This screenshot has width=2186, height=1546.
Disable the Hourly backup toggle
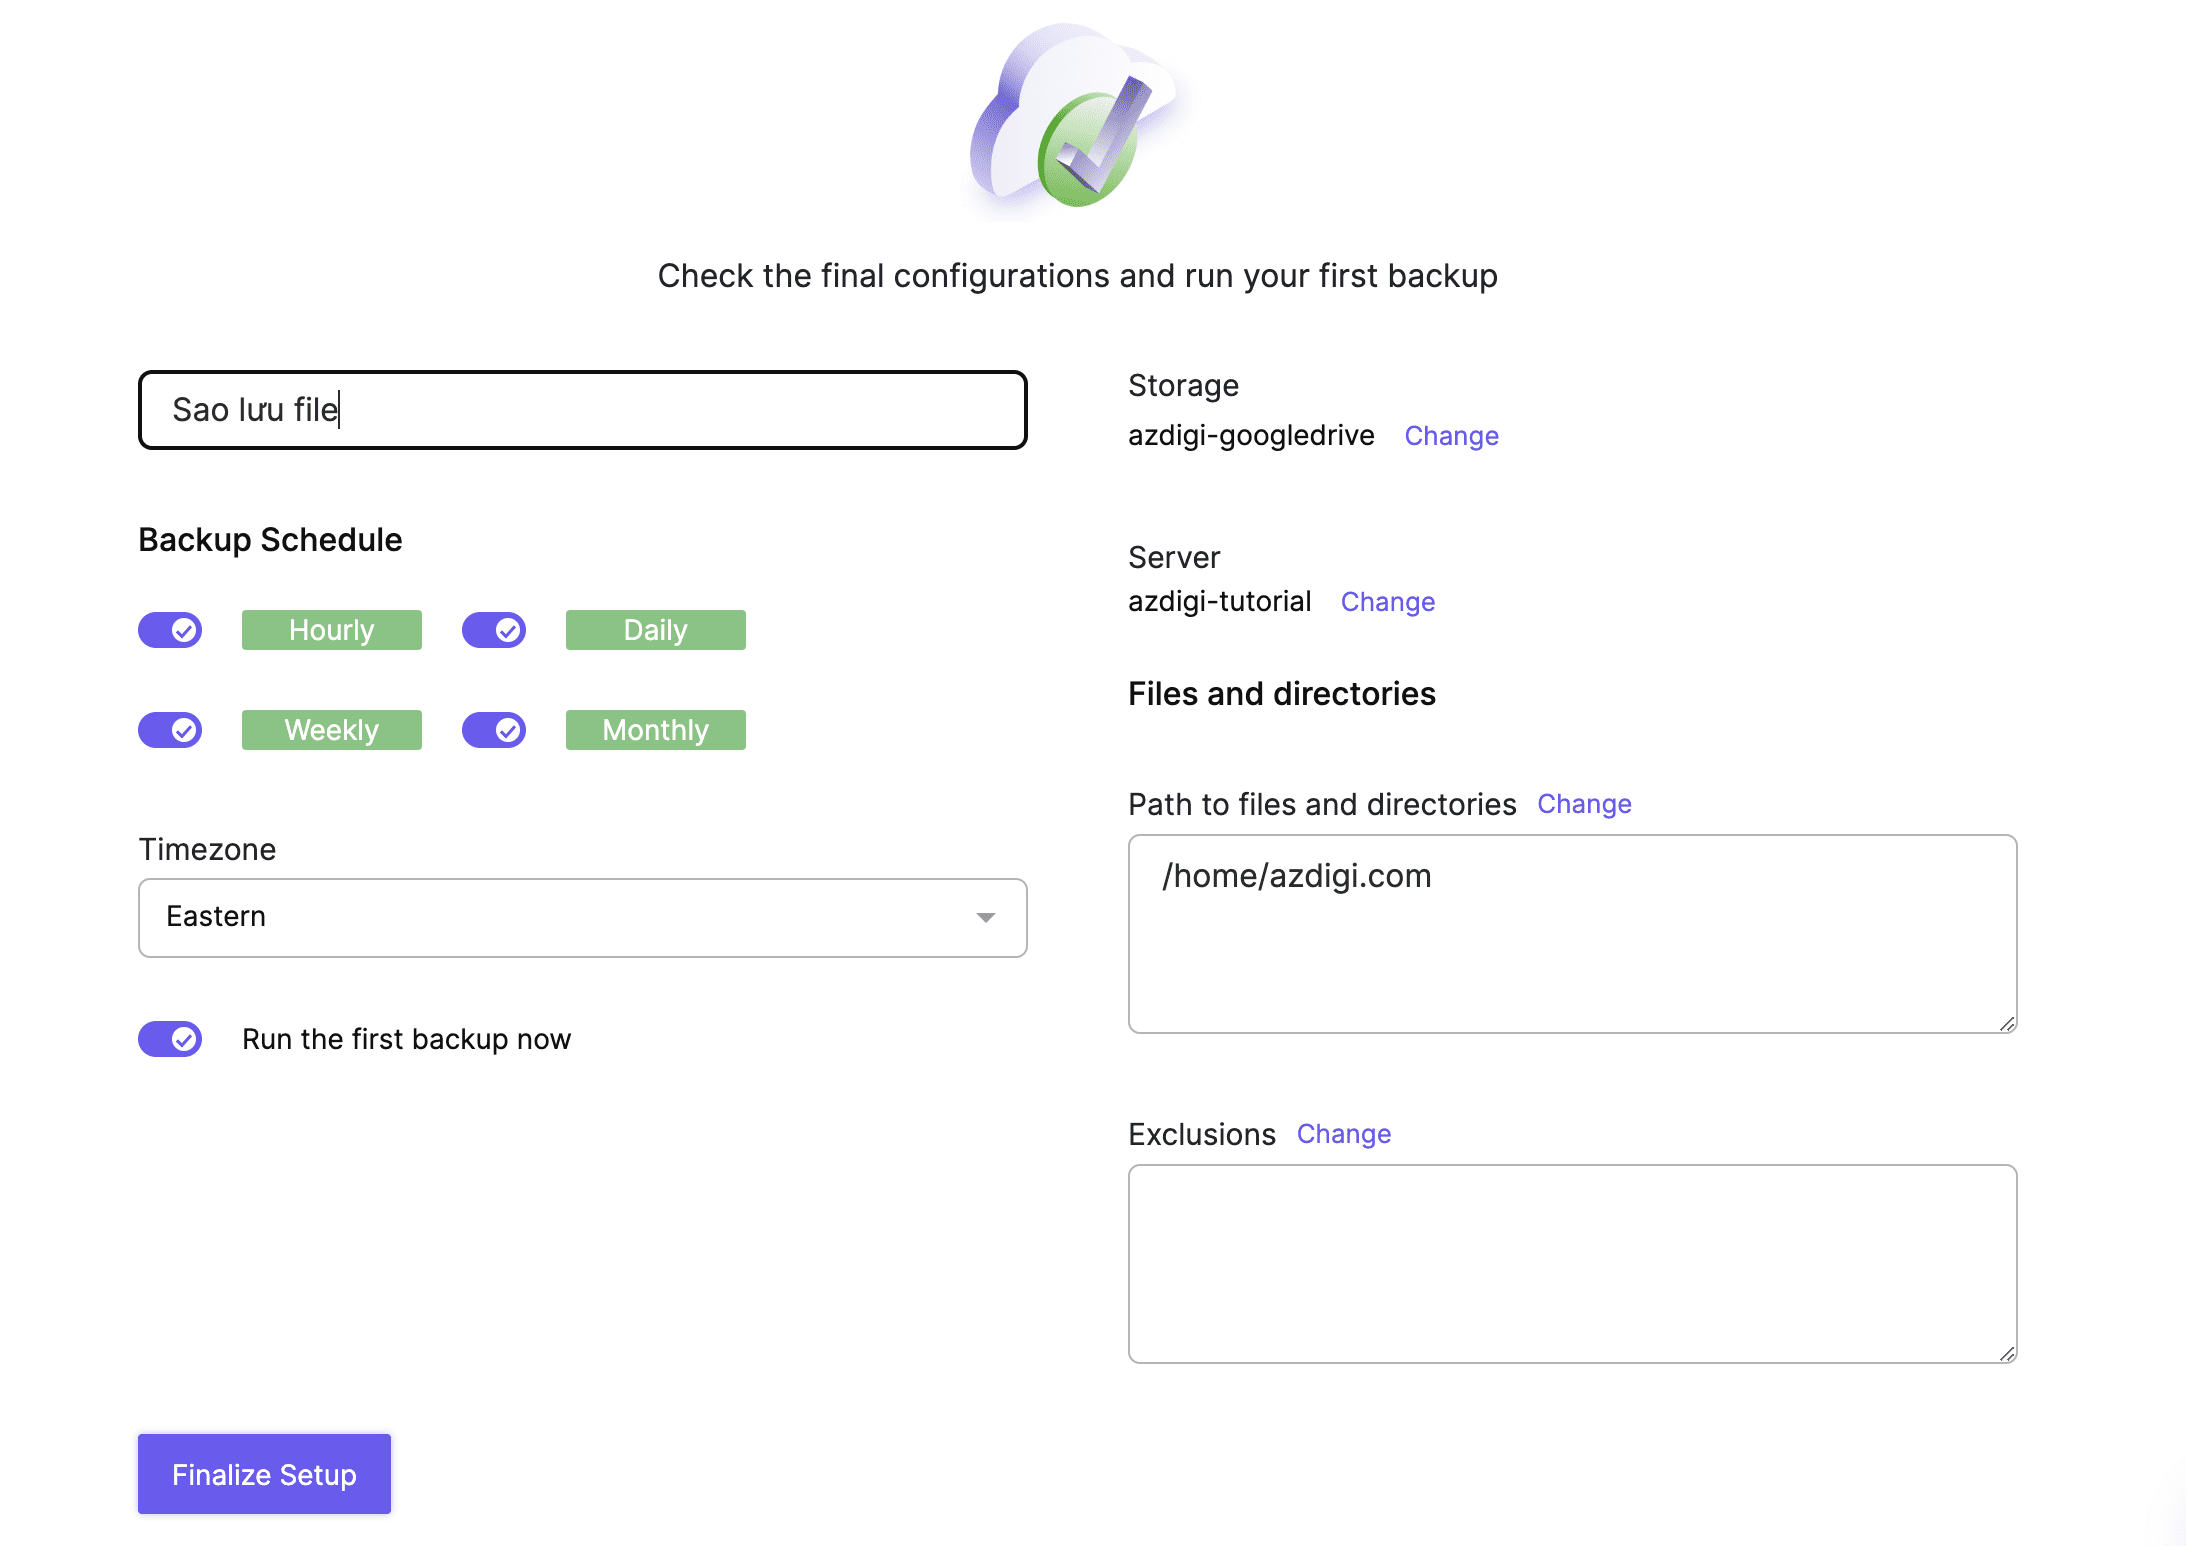(170, 630)
